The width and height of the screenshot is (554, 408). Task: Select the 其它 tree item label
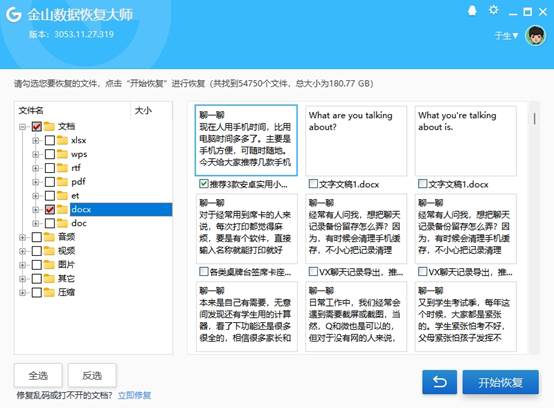click(x=66, y=279)
